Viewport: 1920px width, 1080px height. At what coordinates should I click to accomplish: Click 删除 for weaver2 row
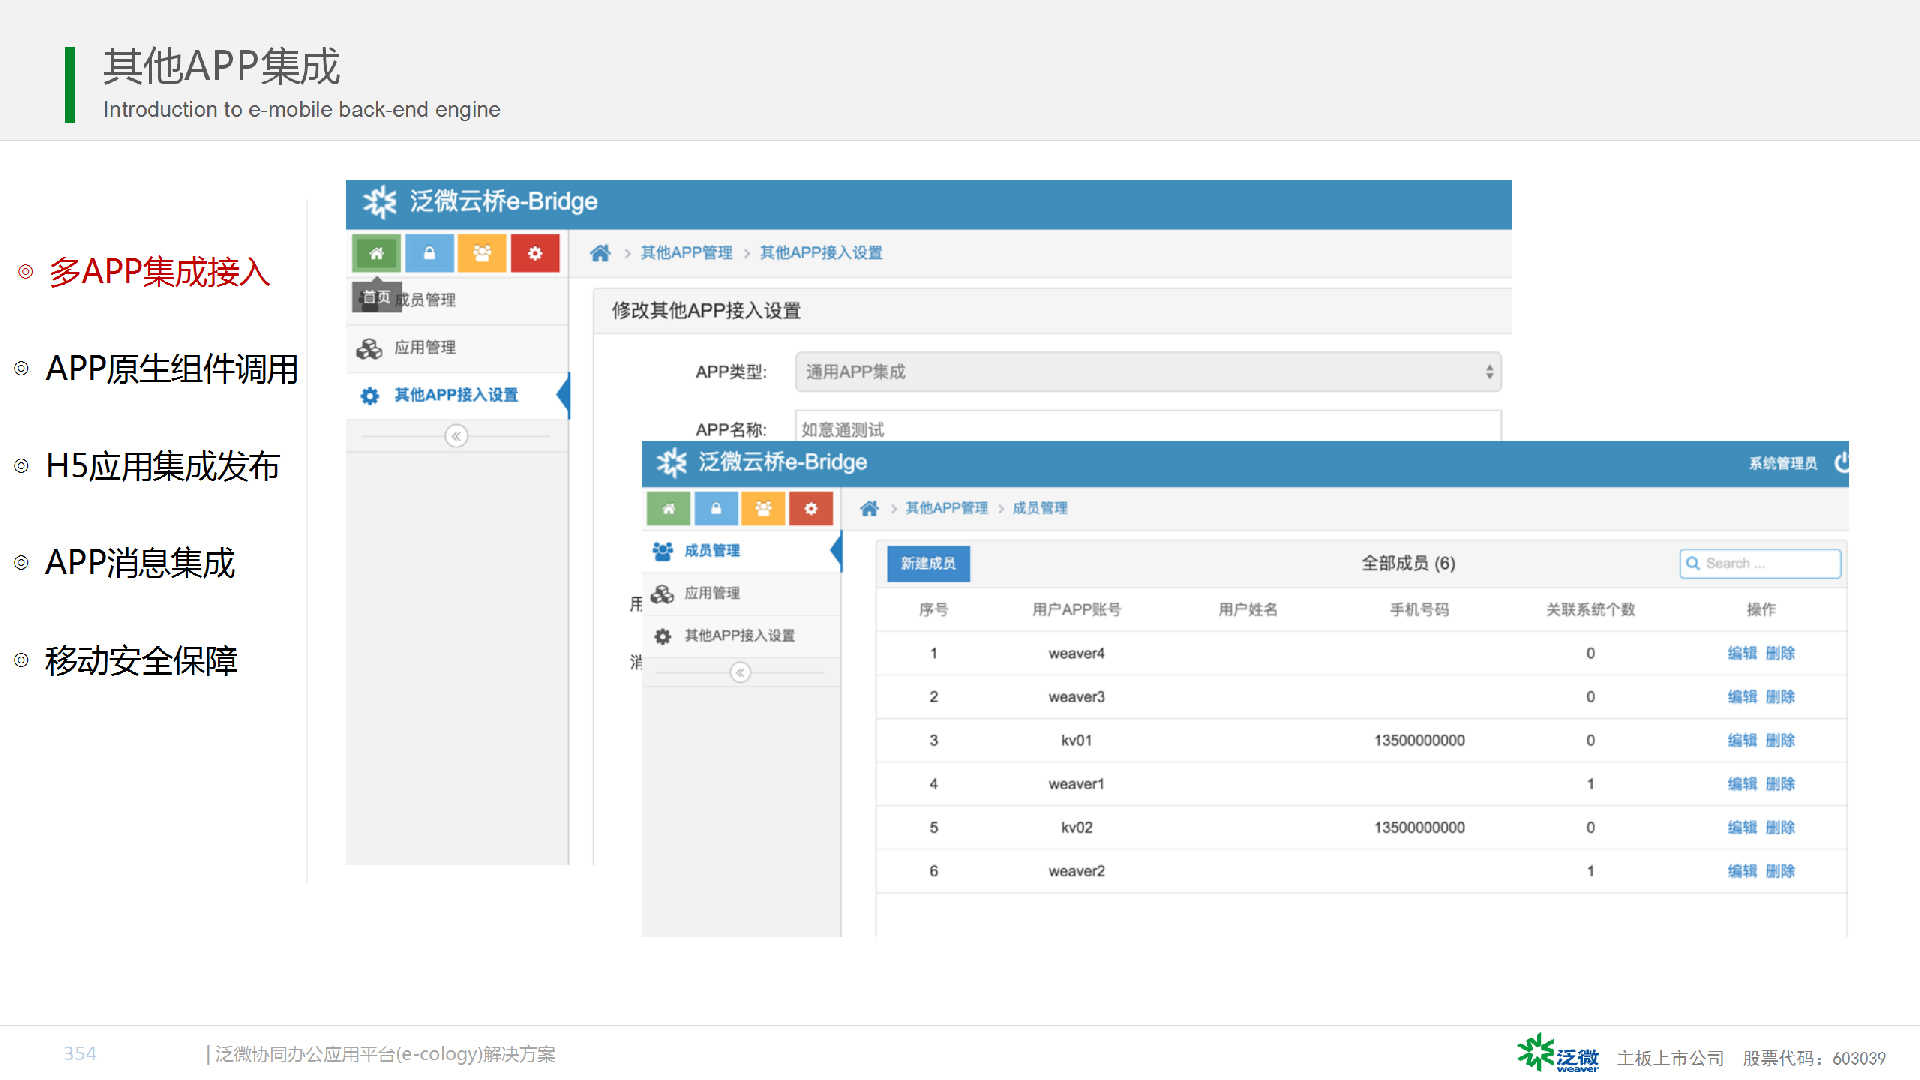click(x=1780, y=871)
